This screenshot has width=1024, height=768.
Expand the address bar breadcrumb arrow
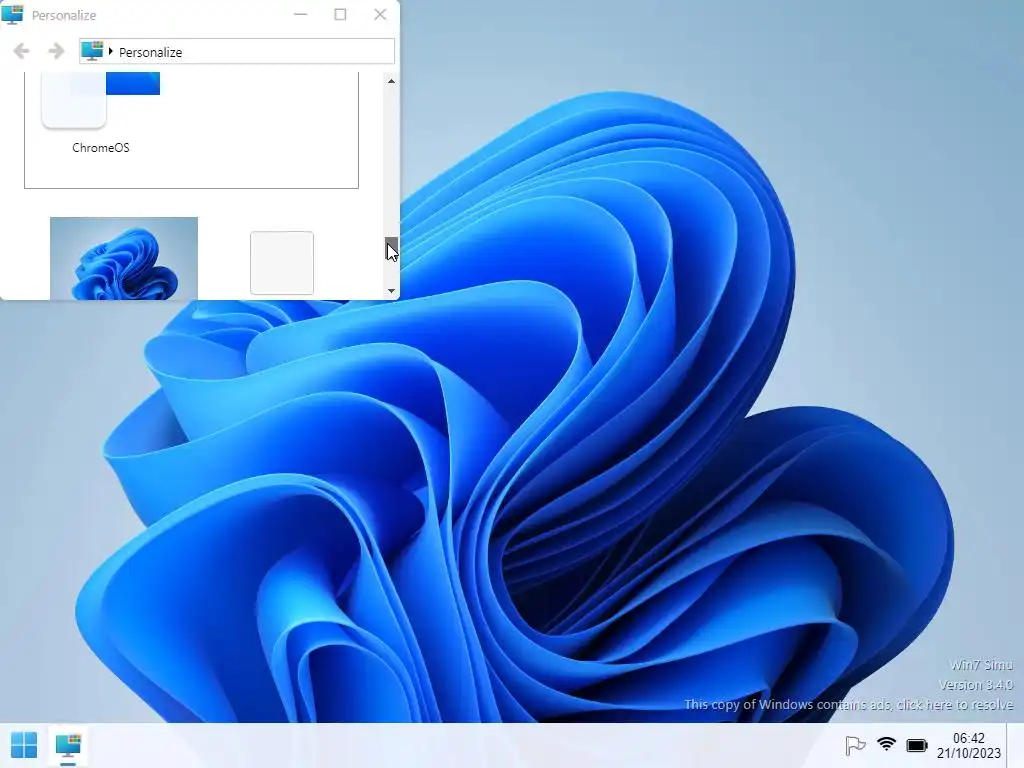pos(110,51)
